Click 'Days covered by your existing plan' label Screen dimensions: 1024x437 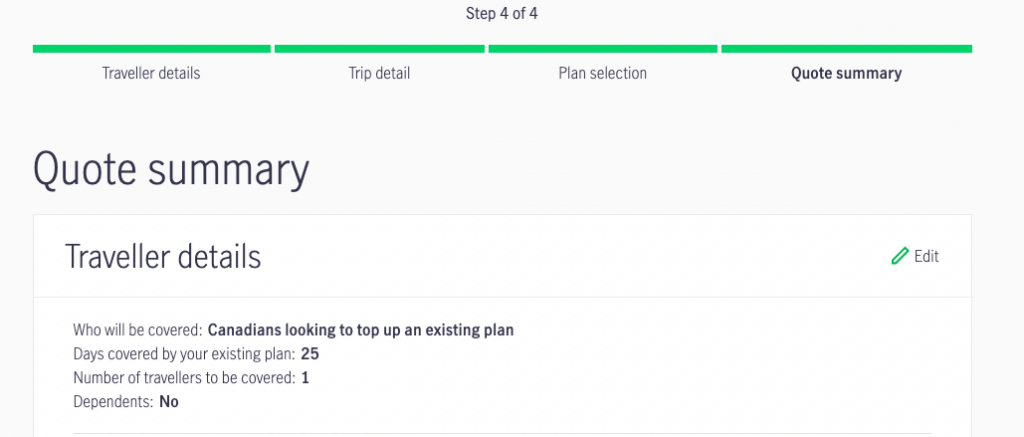coord(184,354)
